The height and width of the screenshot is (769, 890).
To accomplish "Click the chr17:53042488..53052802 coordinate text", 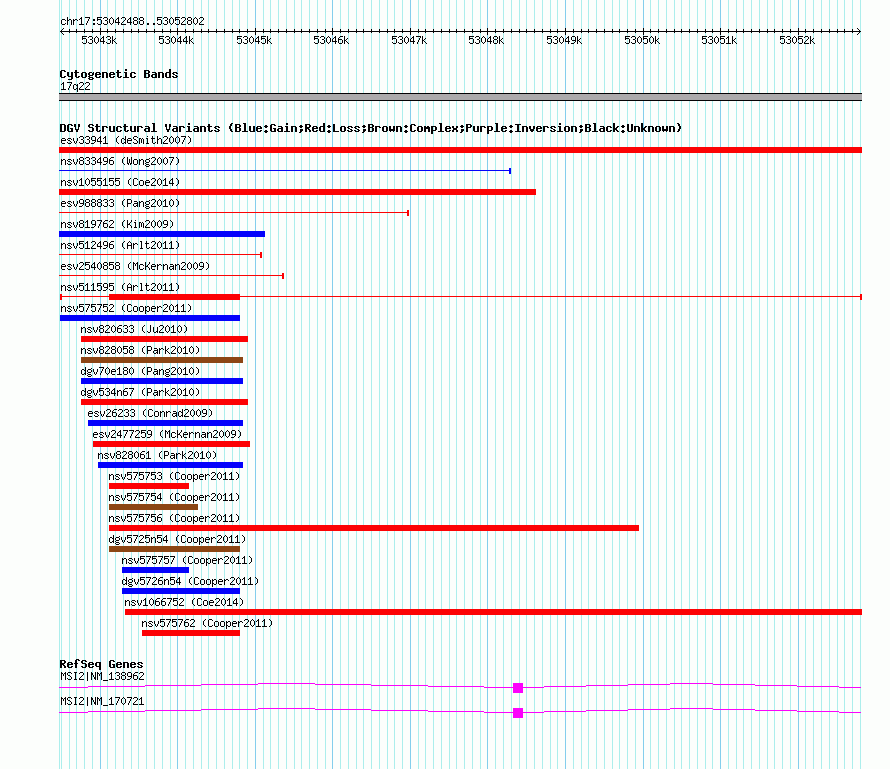I will (132, 21).
